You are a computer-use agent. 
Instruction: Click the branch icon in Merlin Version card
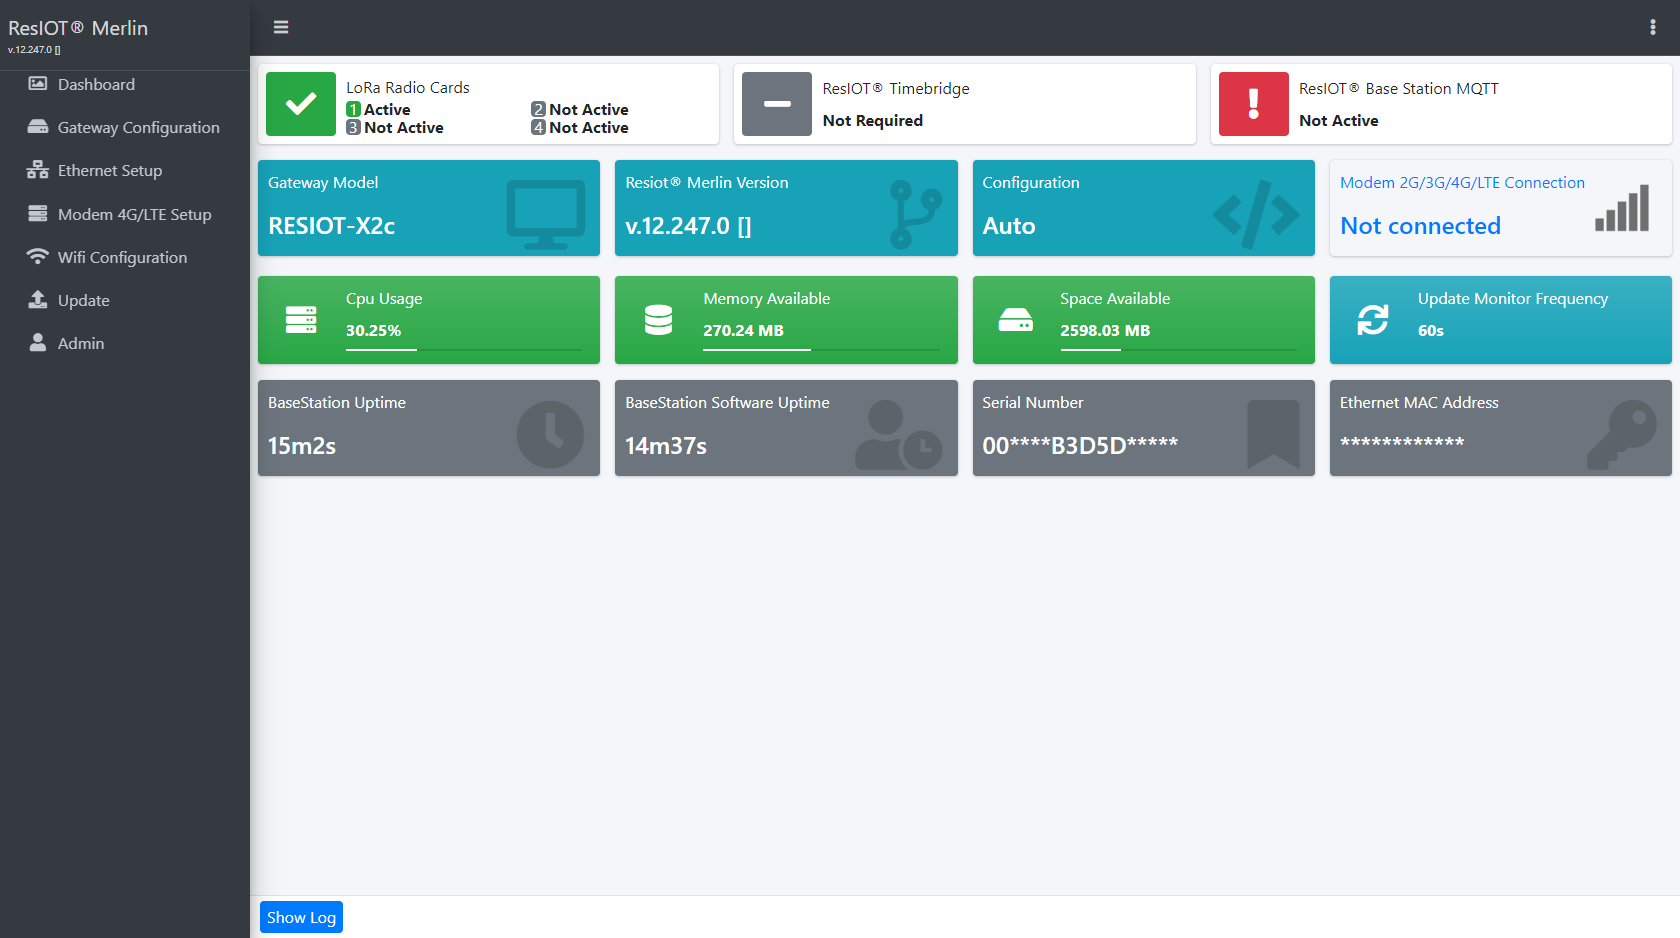point(915,214)
